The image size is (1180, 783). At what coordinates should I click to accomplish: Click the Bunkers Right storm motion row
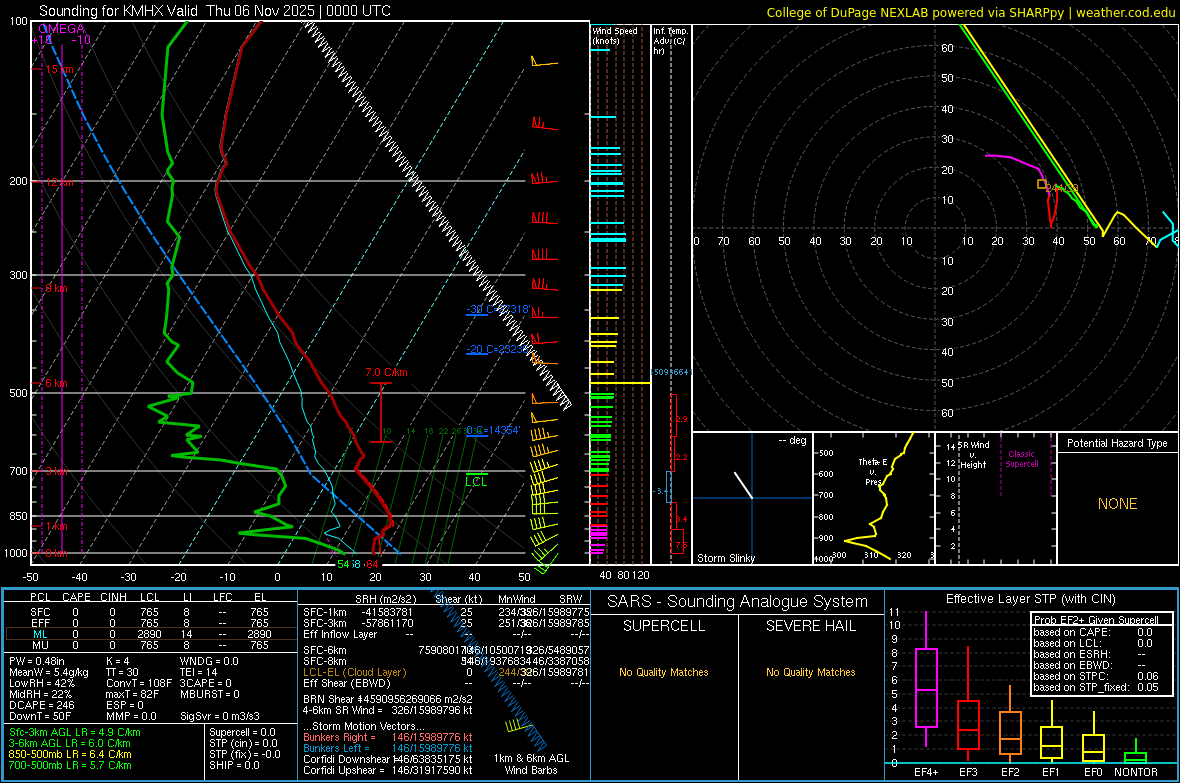tap(388, 737)
